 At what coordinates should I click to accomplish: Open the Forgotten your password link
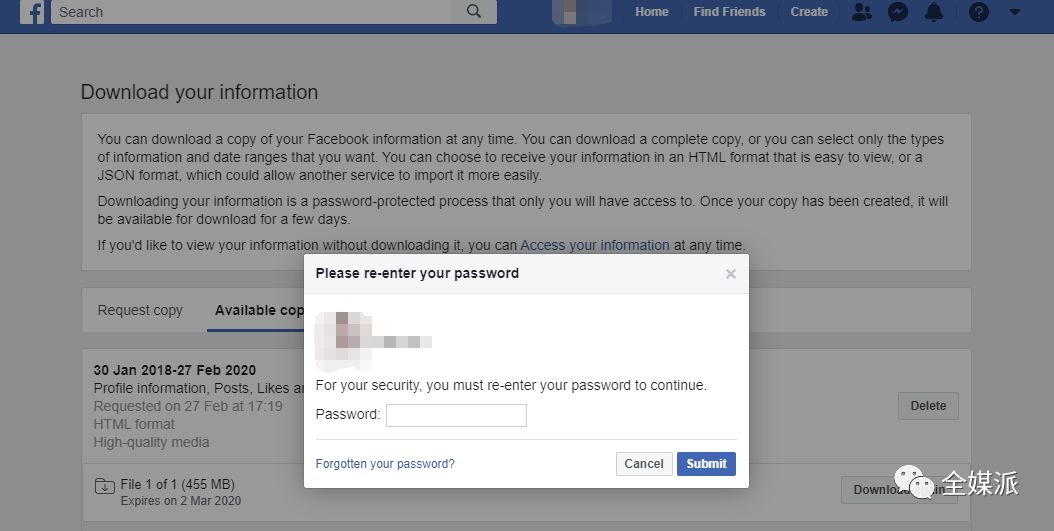pyautogui.click(x=385, y=464)
